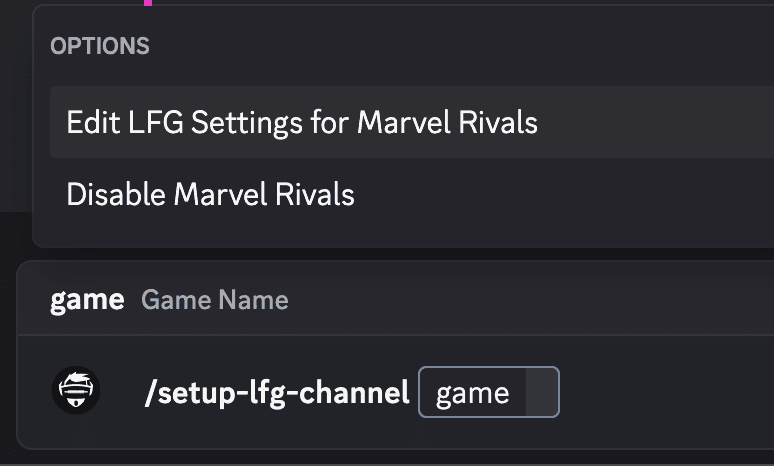Viewport: 774px width, 466px height.
Task: Open the bot profile from the helmet avatar
Action: click(x=76, y=392)
